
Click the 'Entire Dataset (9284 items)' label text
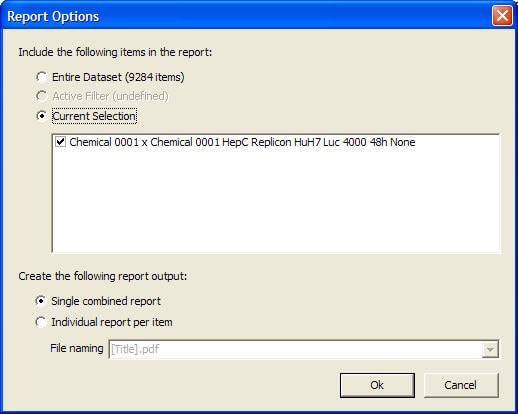118,77
